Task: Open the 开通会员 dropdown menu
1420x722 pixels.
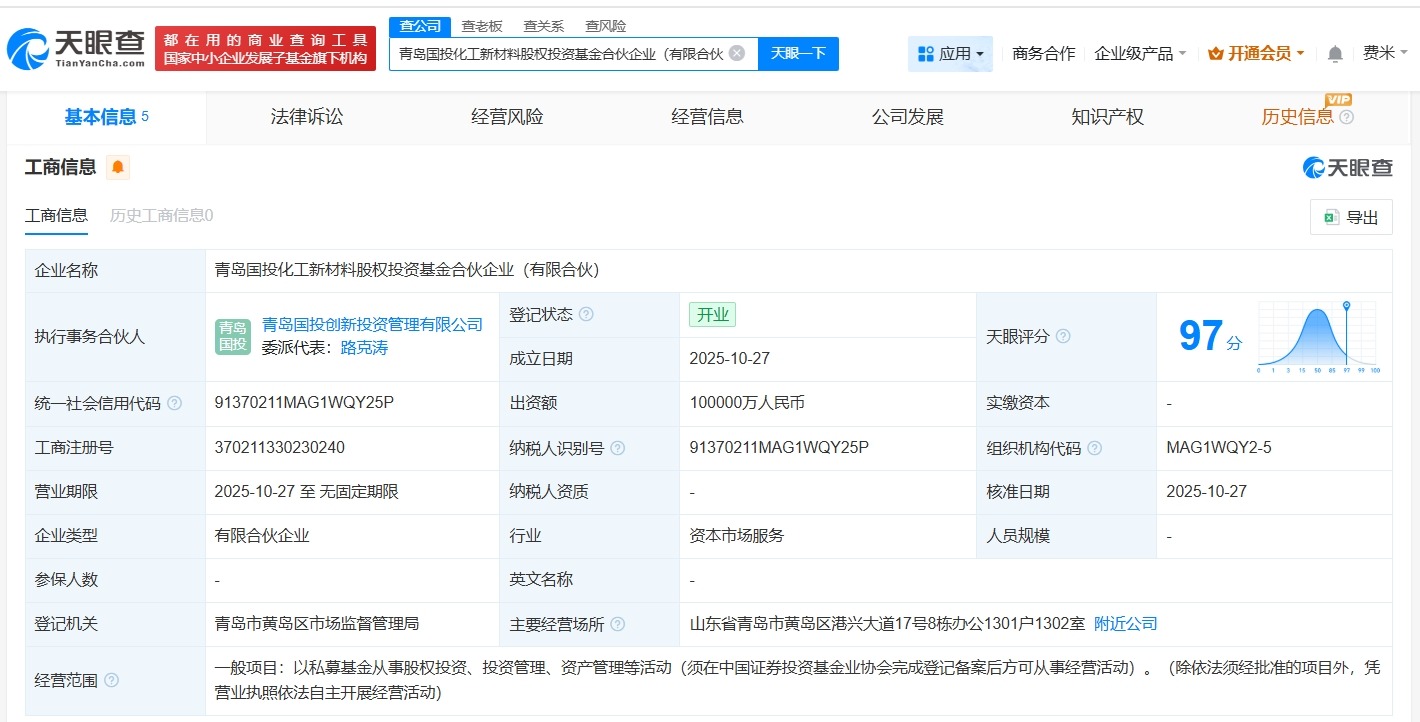Action: (1255, 53)
